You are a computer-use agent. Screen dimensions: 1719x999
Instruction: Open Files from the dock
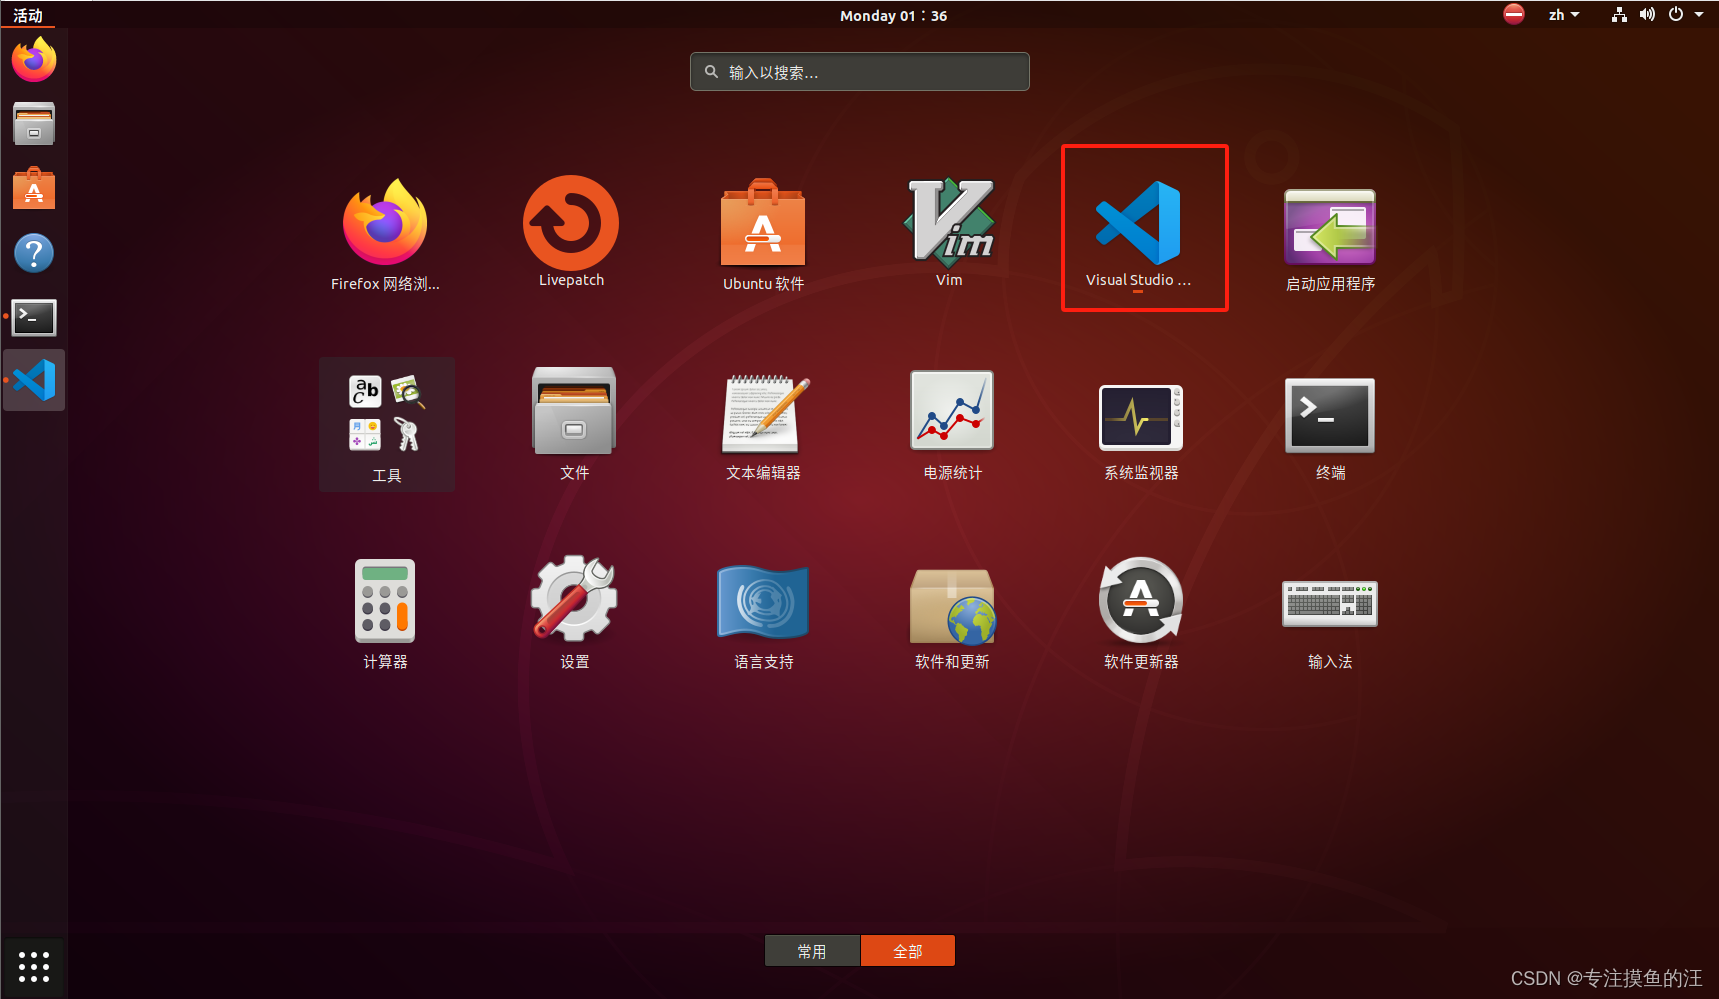pos(34,124)
